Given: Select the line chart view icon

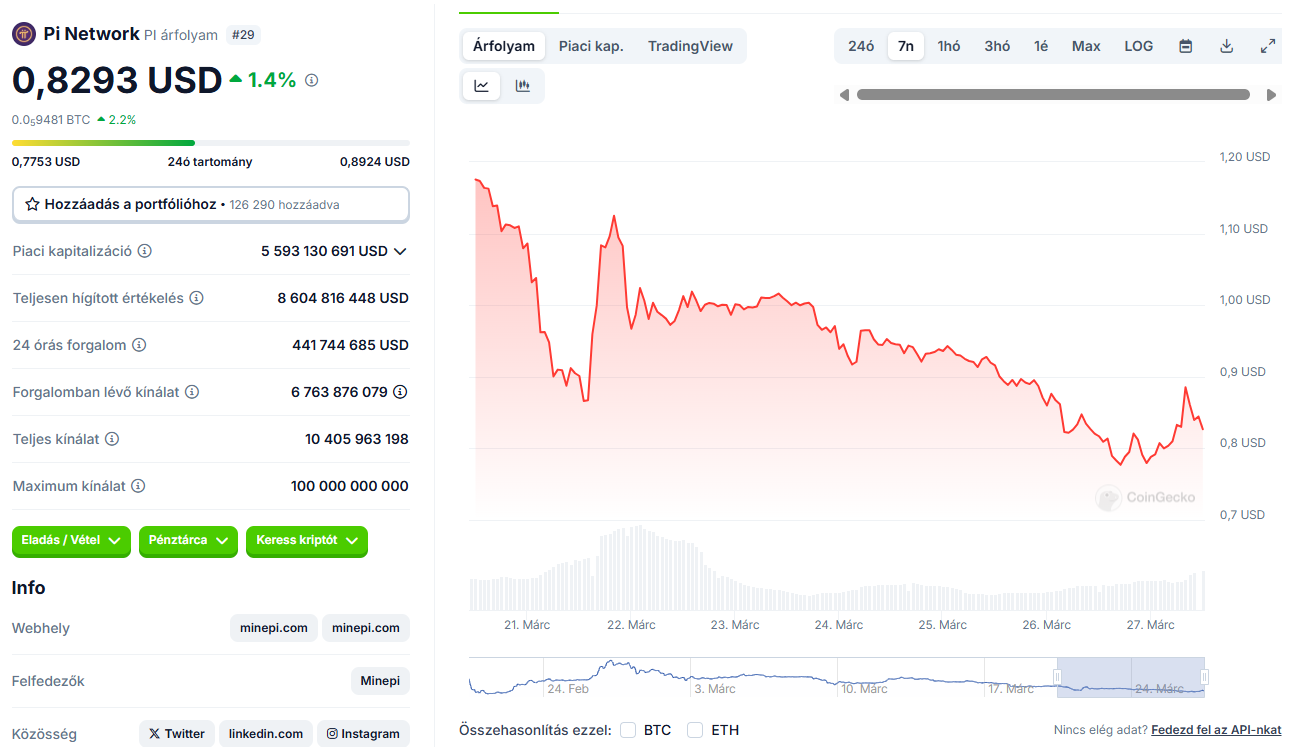Looking at the screenshot, I should click(x=481, y=86).
